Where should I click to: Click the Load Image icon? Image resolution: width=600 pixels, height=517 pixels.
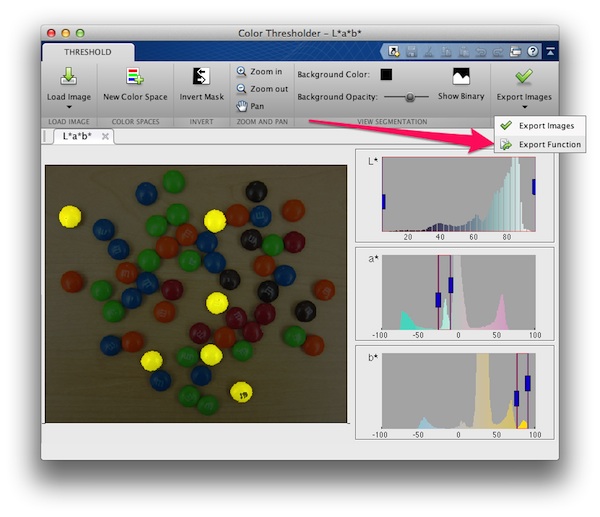(x=69, y=77)
